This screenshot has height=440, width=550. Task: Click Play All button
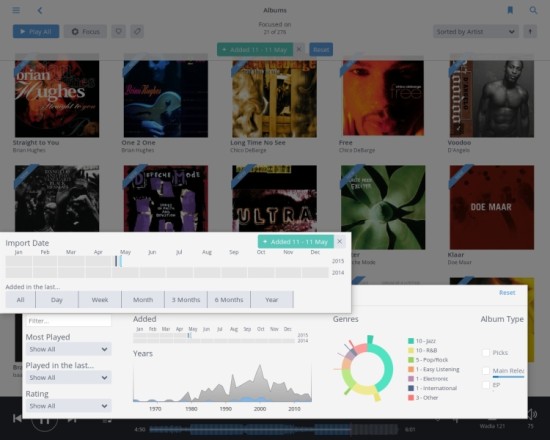click(x=36, y=32)
